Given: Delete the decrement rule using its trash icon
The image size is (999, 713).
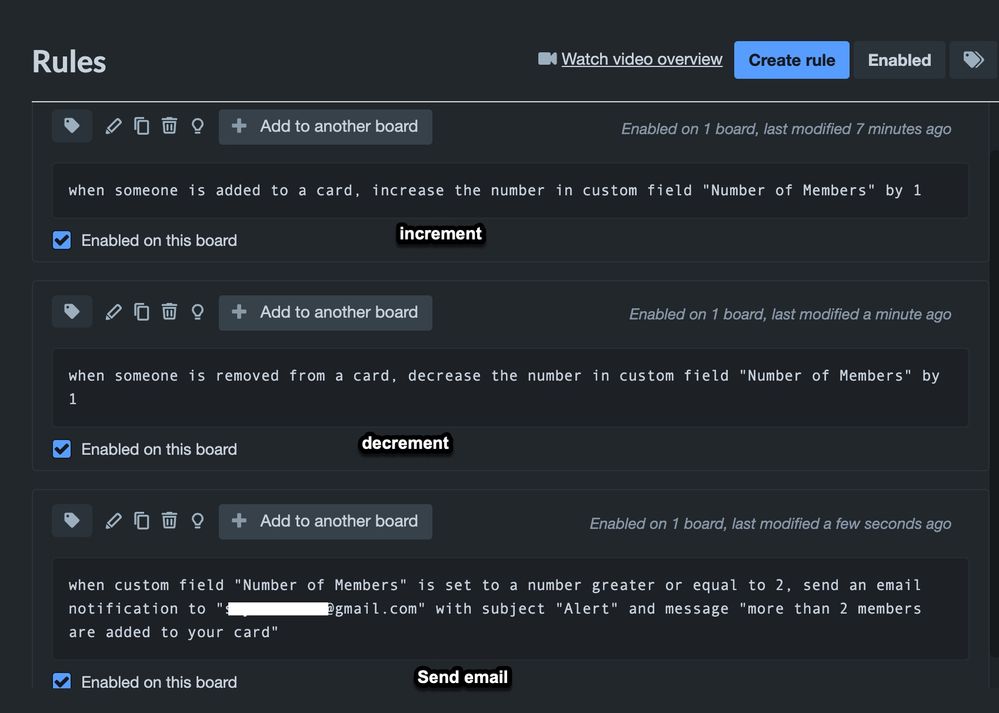Looking at the screenshot, I should pos(169,311).
